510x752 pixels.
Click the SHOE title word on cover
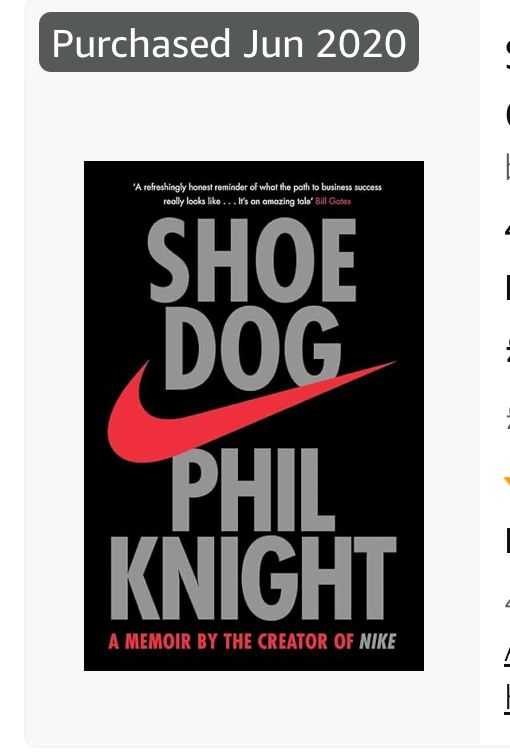pyautogui.click(x=251, y=259)
